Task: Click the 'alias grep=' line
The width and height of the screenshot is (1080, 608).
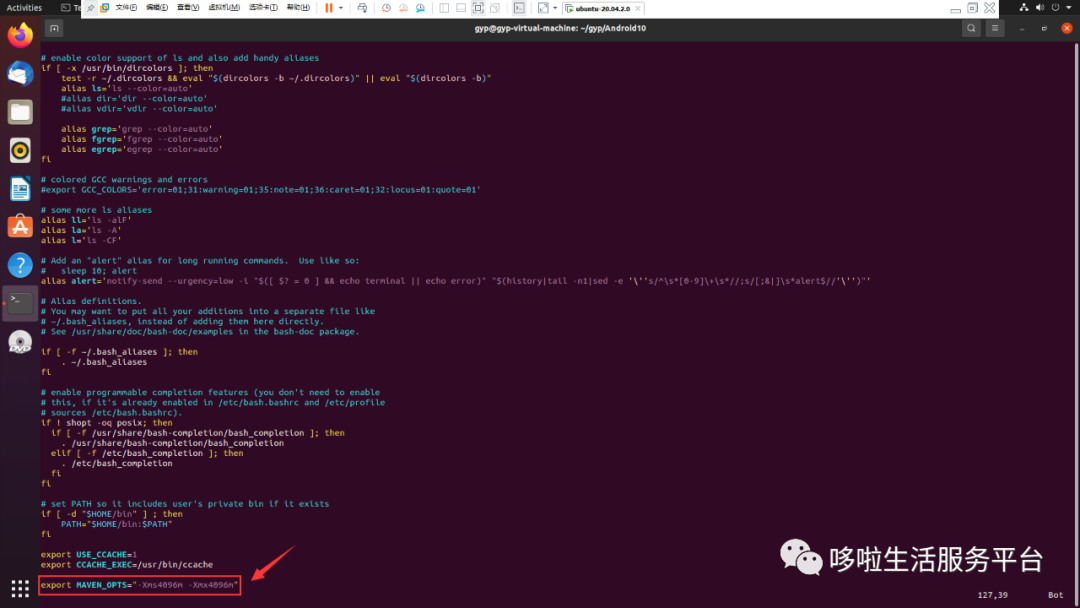Action: (x=136, y=129)
